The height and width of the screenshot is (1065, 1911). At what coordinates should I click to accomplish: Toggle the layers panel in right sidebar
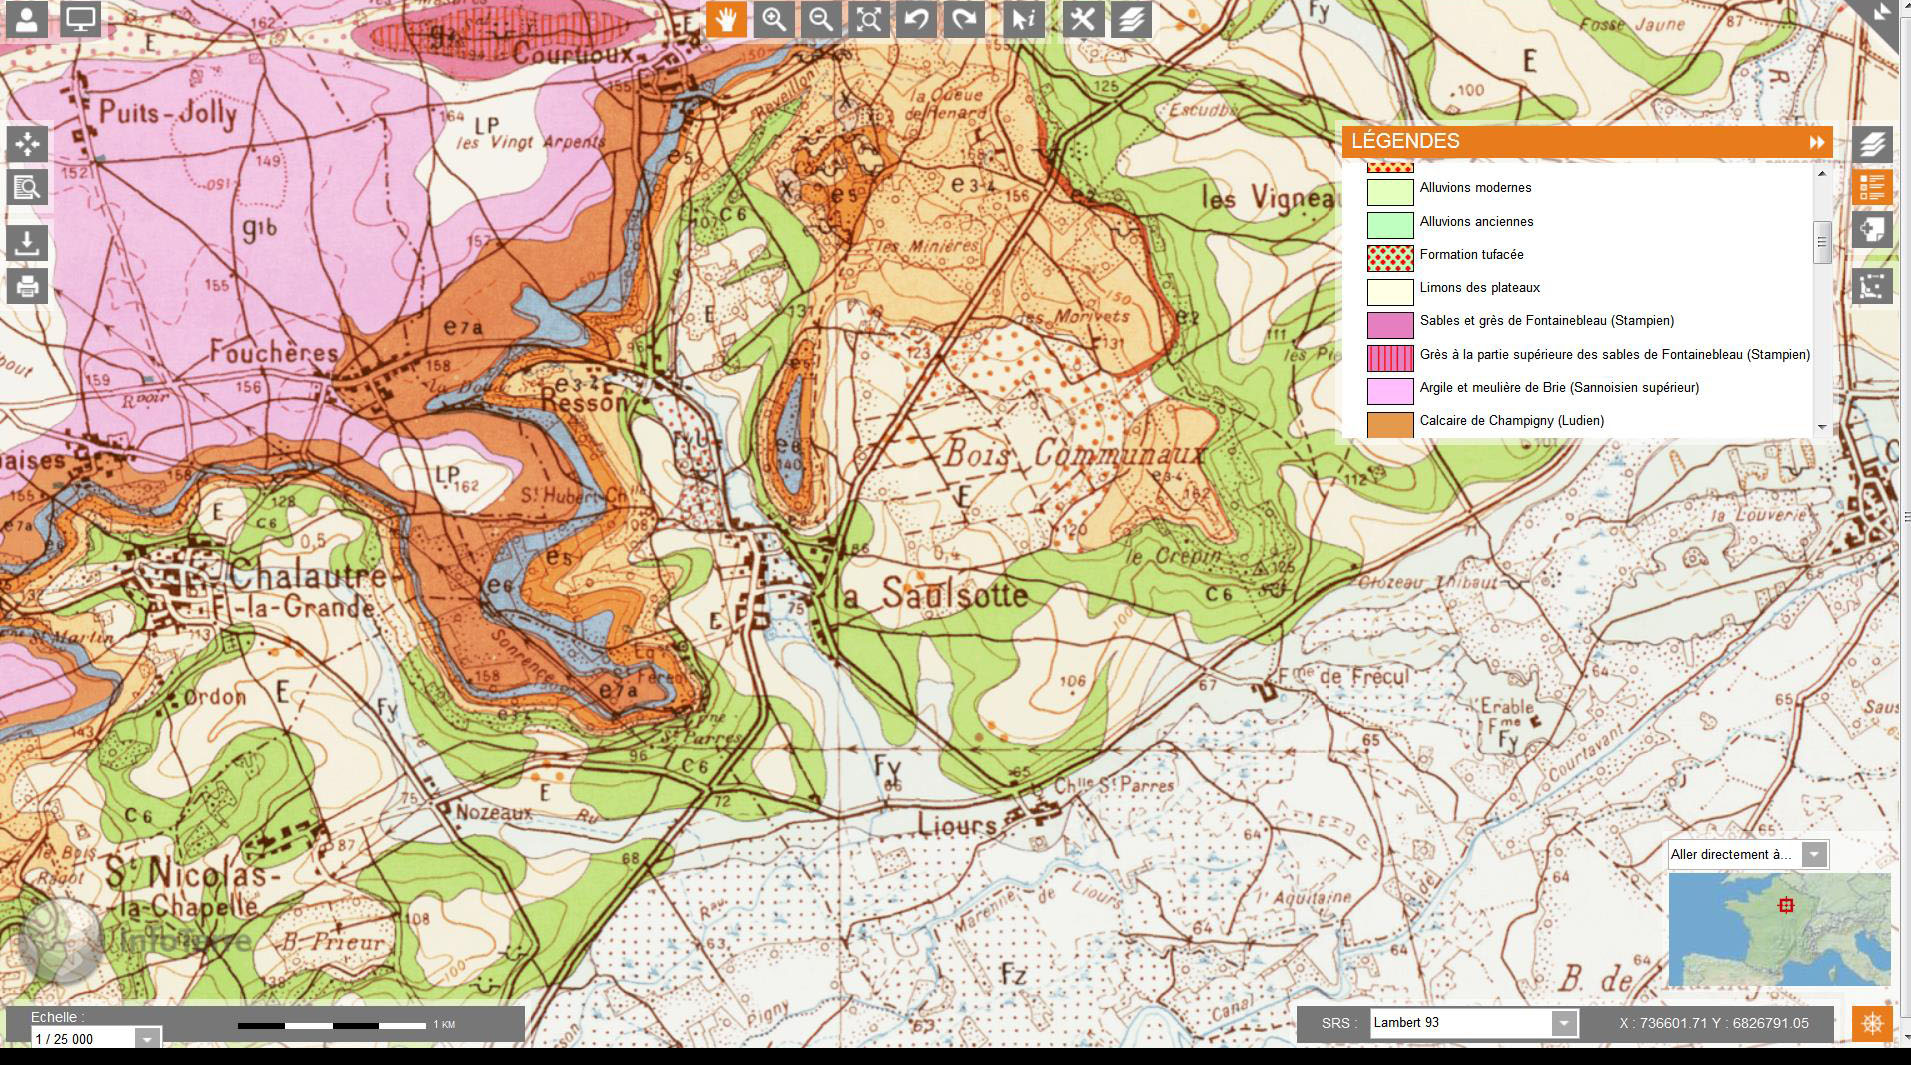tap(1872, 144)
